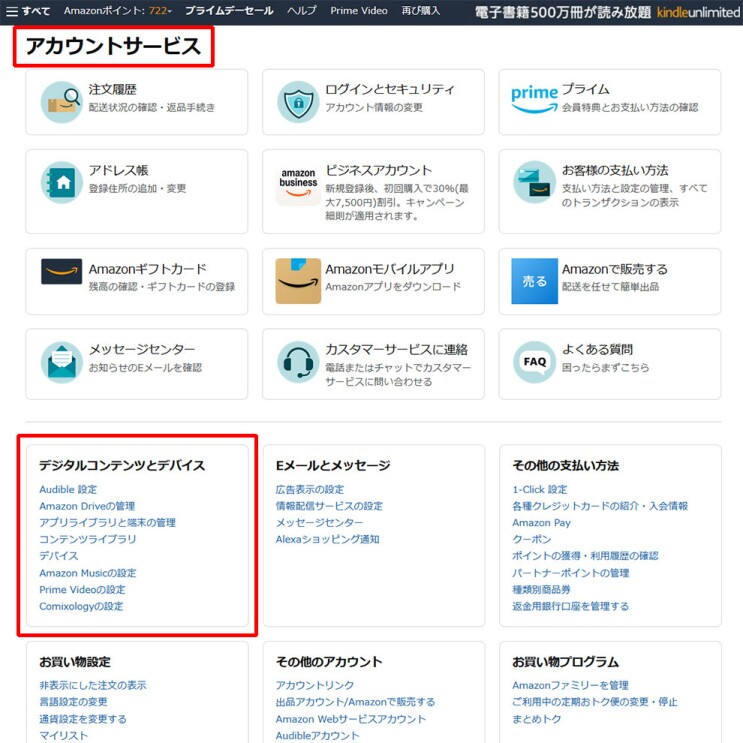
Task: Open the Amazonで販売する card title
Action: coord(615,269)
